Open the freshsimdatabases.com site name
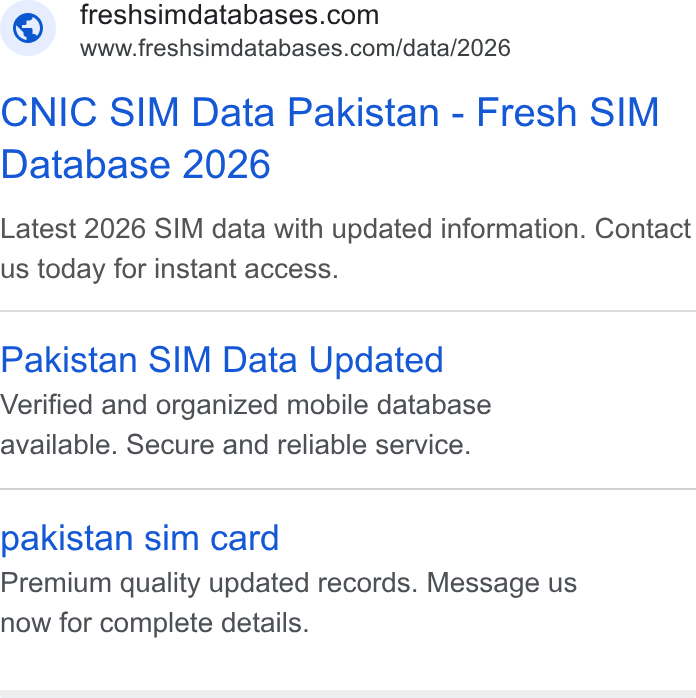 (229, 15)
